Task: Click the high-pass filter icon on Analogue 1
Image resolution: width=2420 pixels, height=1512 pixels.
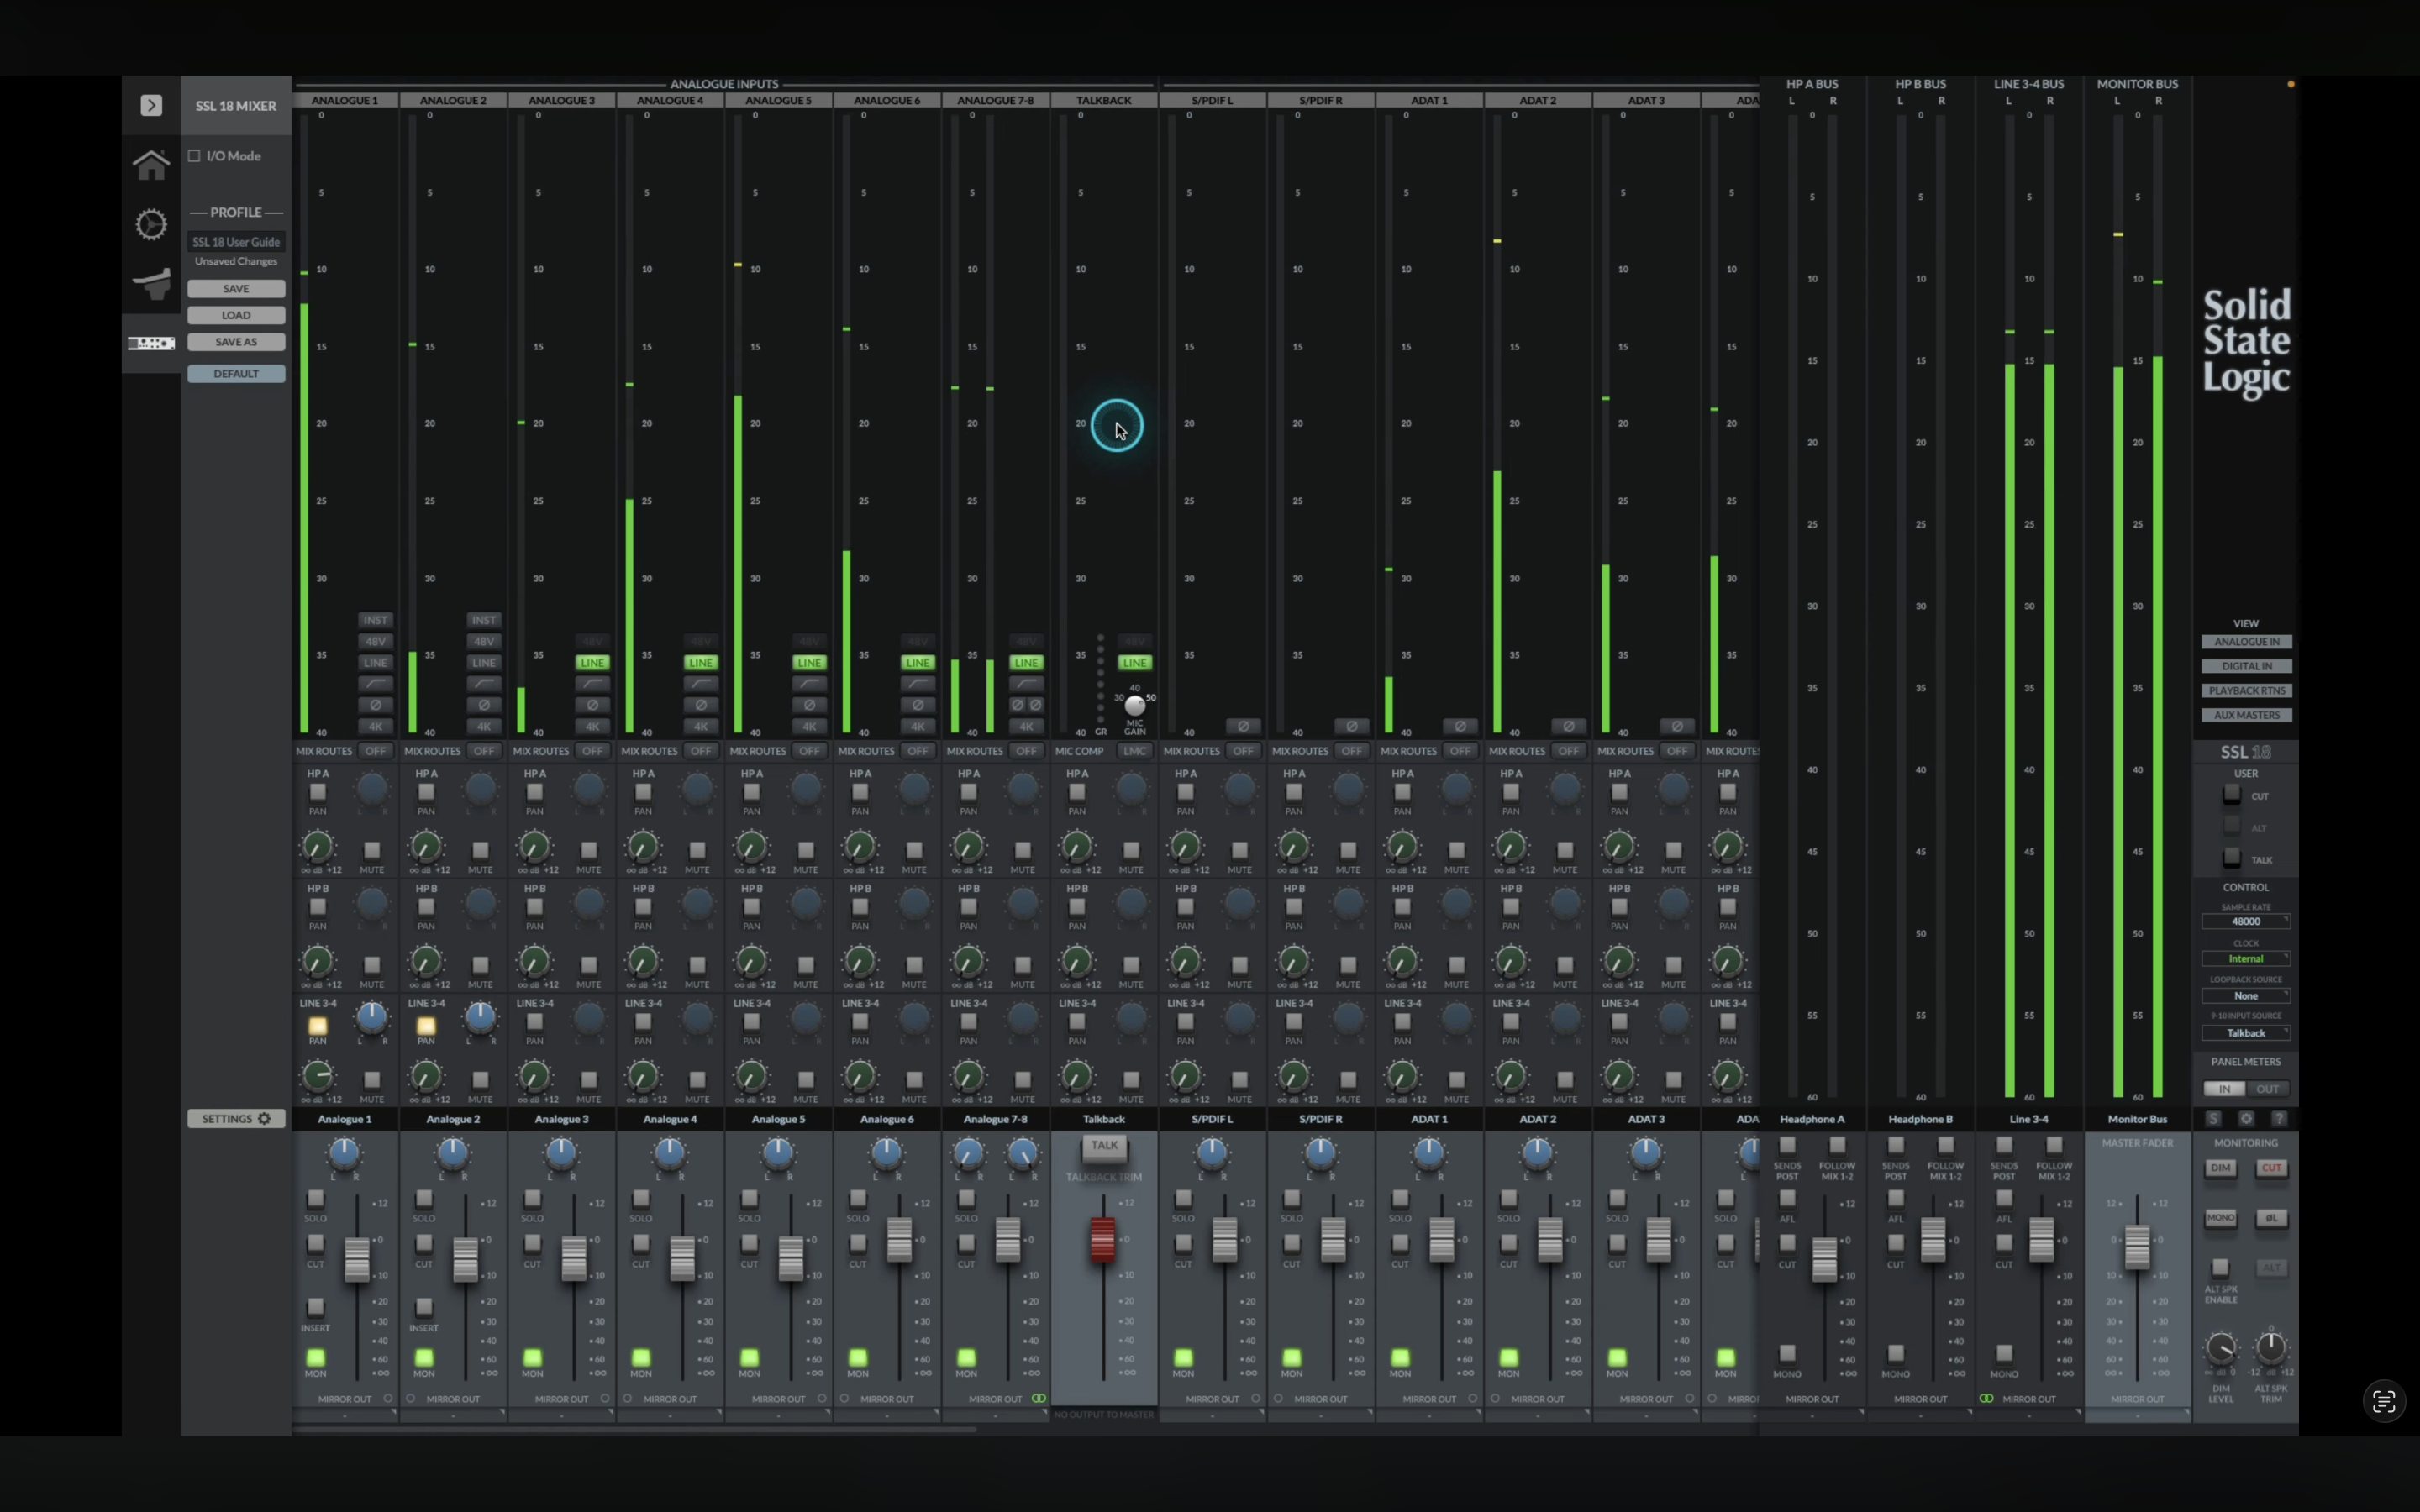Action: (375, 684)
